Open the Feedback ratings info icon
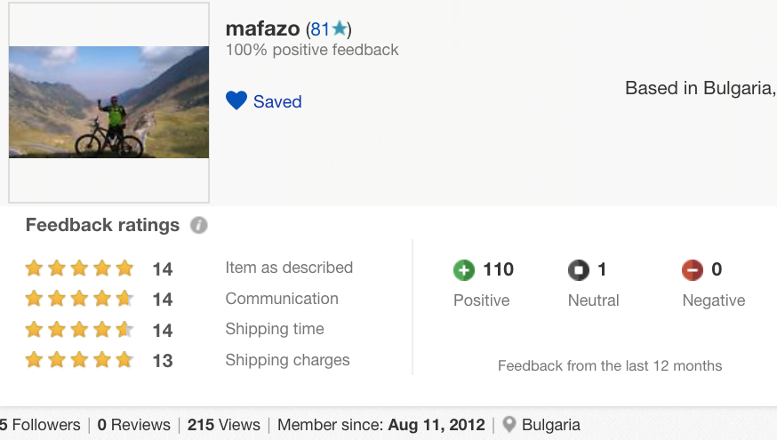 (199, 225)
